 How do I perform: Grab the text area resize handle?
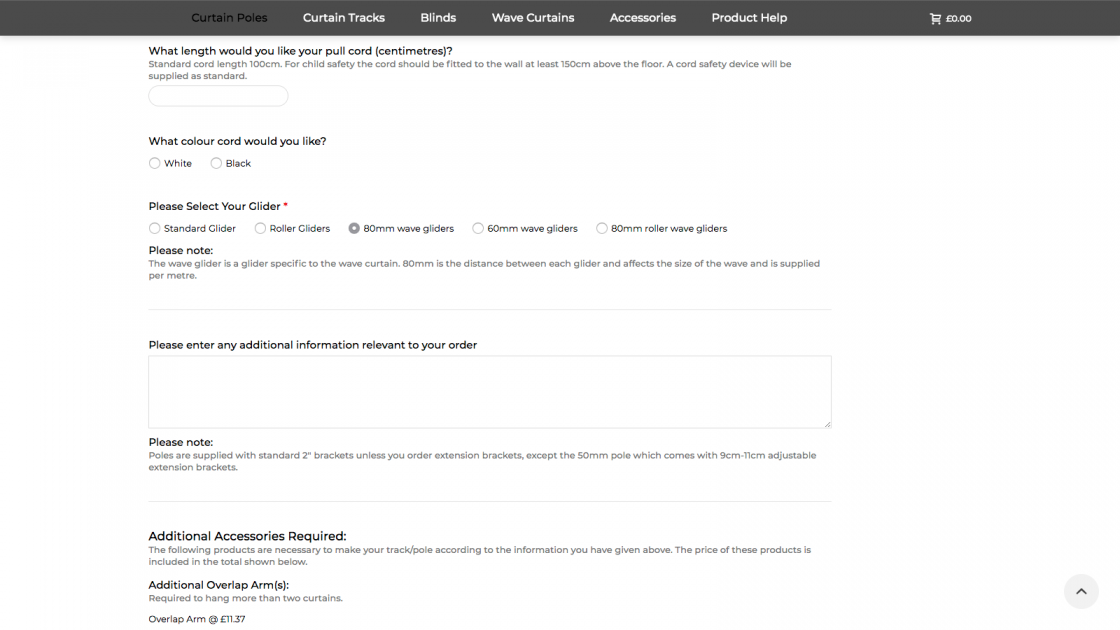(826, 423)
